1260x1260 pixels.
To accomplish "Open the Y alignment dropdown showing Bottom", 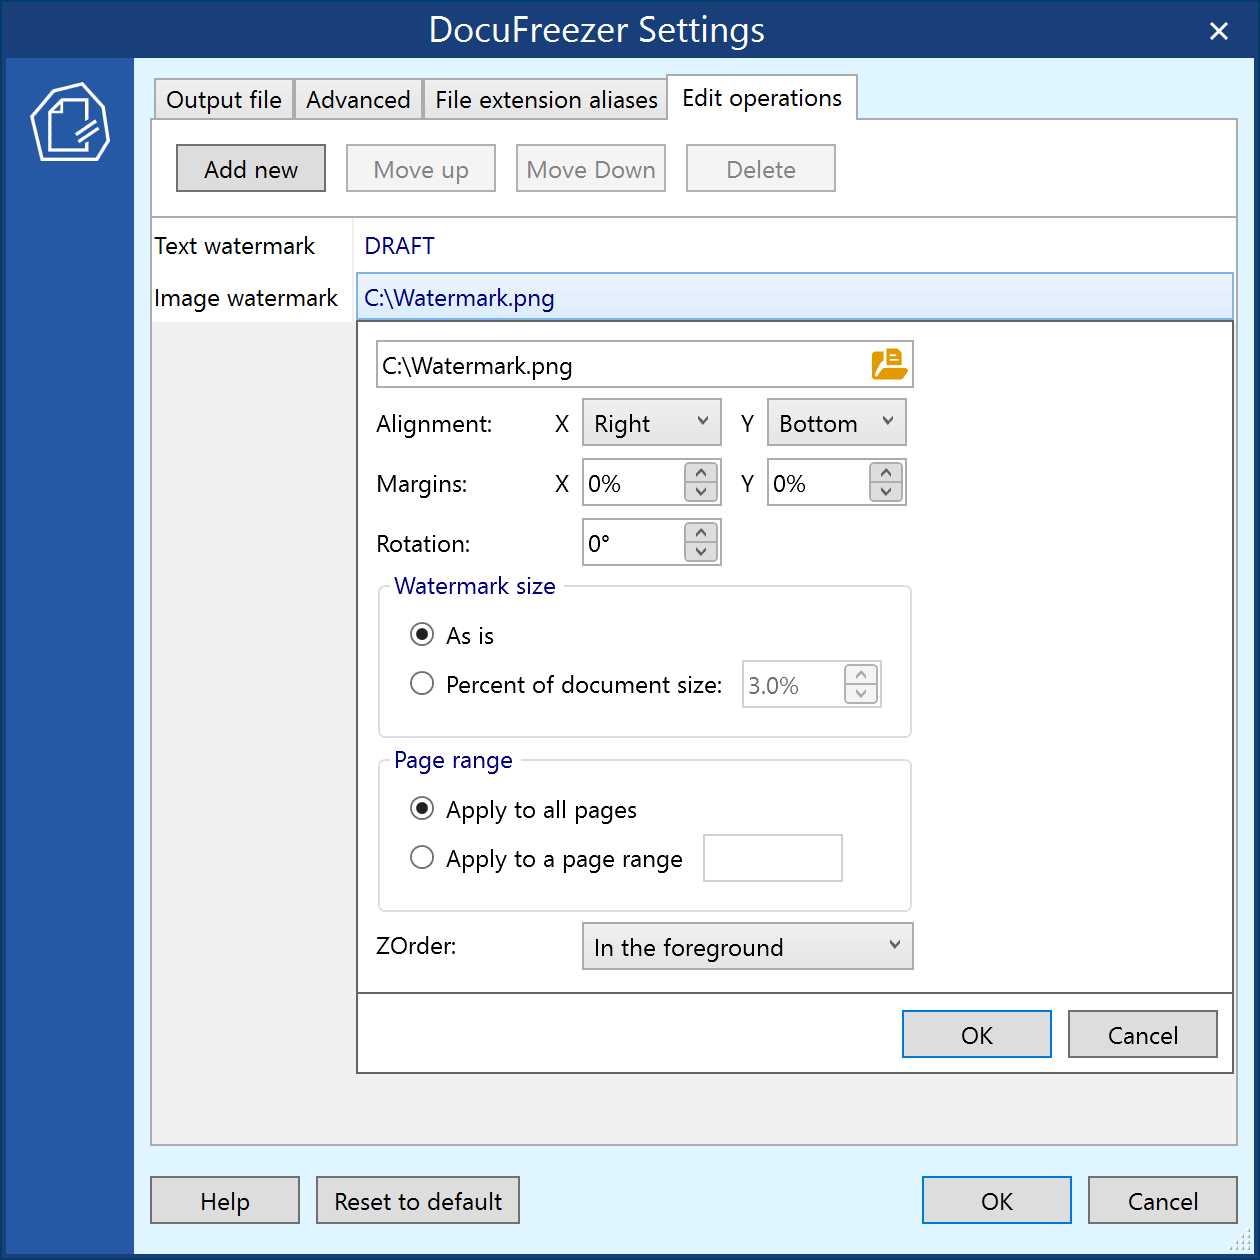I will pos(836,423).
